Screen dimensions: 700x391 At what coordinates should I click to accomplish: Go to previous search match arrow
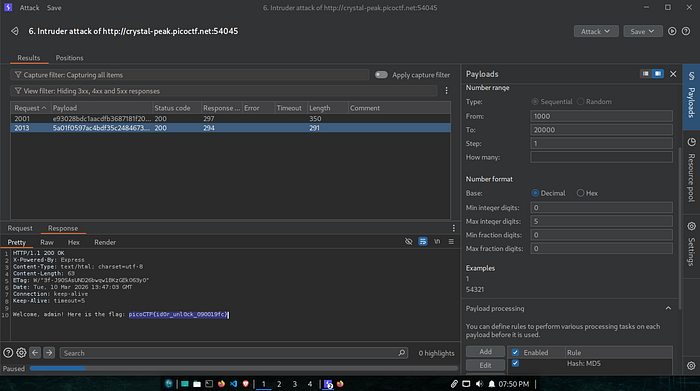(x=35, y=353)
